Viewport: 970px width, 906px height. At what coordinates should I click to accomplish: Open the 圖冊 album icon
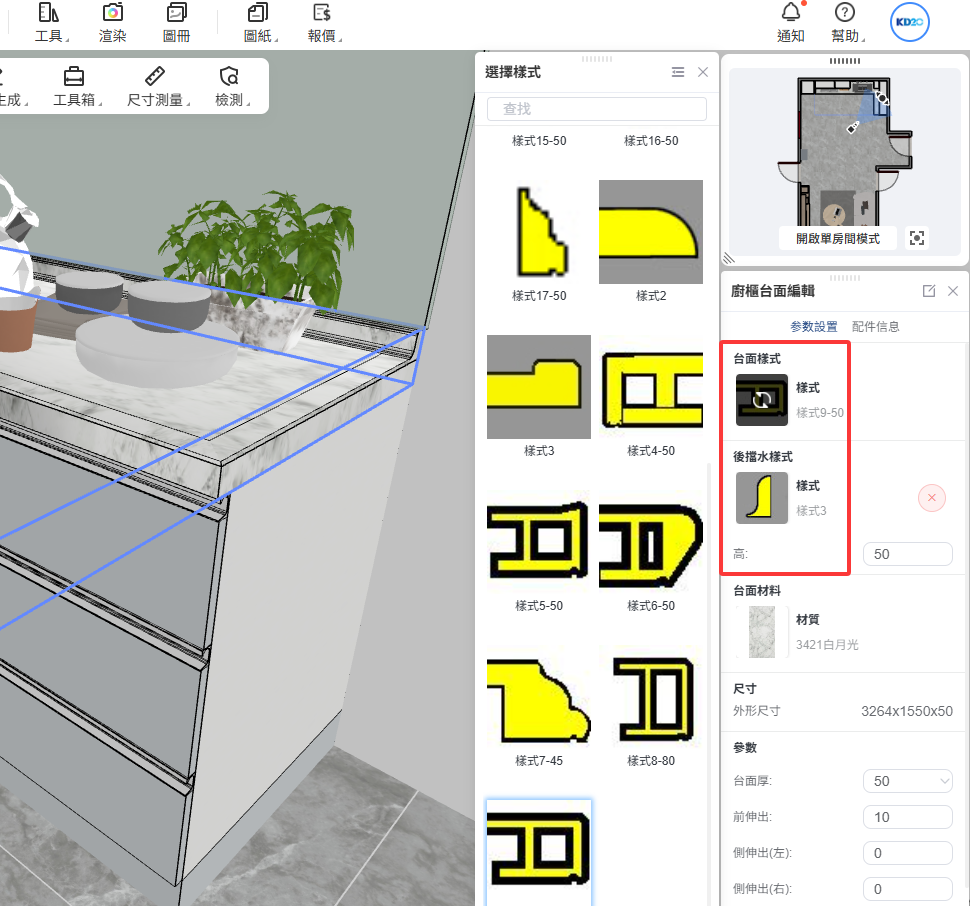click(177, 14)
